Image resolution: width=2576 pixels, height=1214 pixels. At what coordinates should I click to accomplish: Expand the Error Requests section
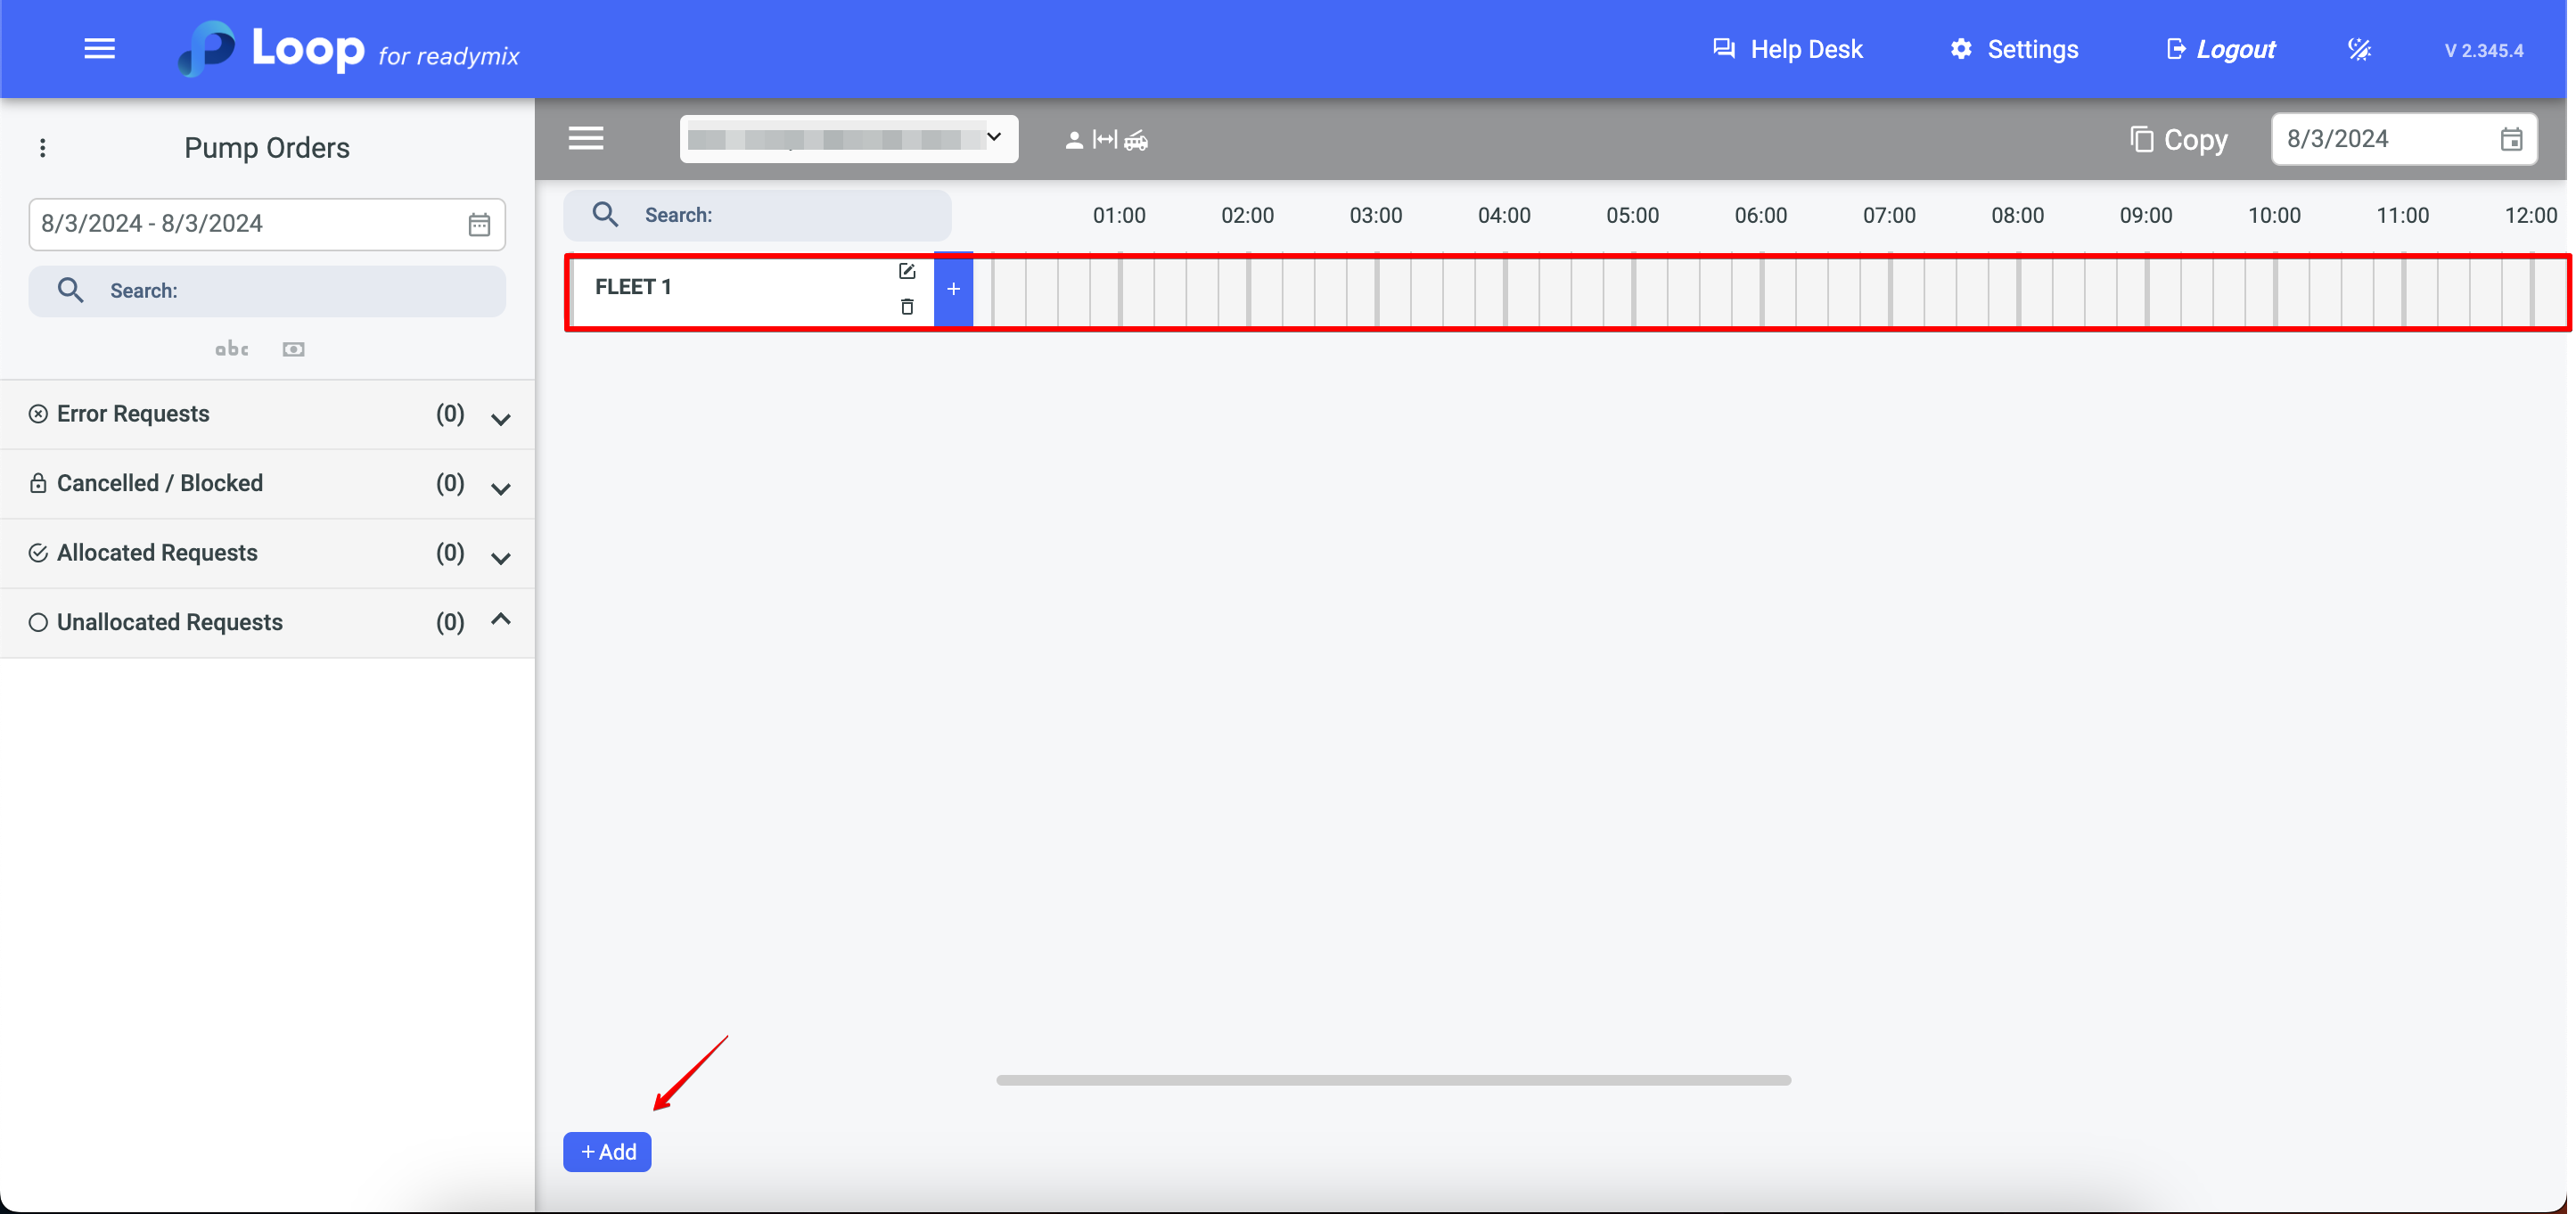[501, 419]
